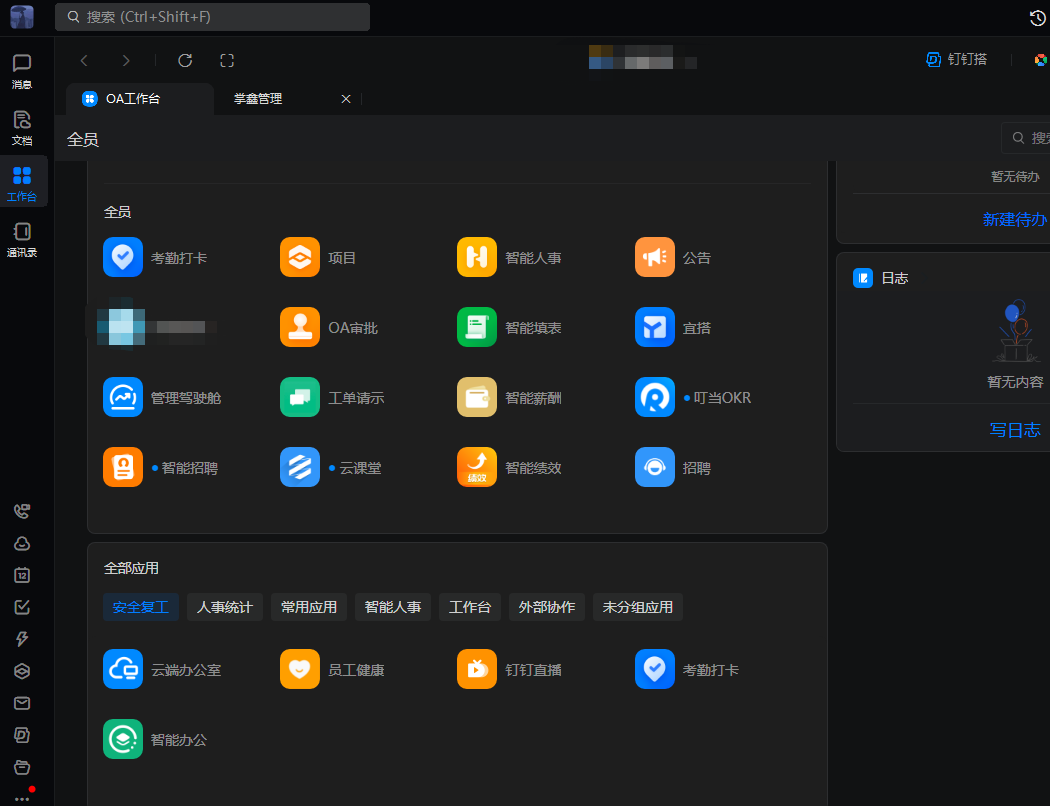Open the 考勤打卡 app in 全员 section
Viewport: 1050px width, 806px height.
click(123, 257)
